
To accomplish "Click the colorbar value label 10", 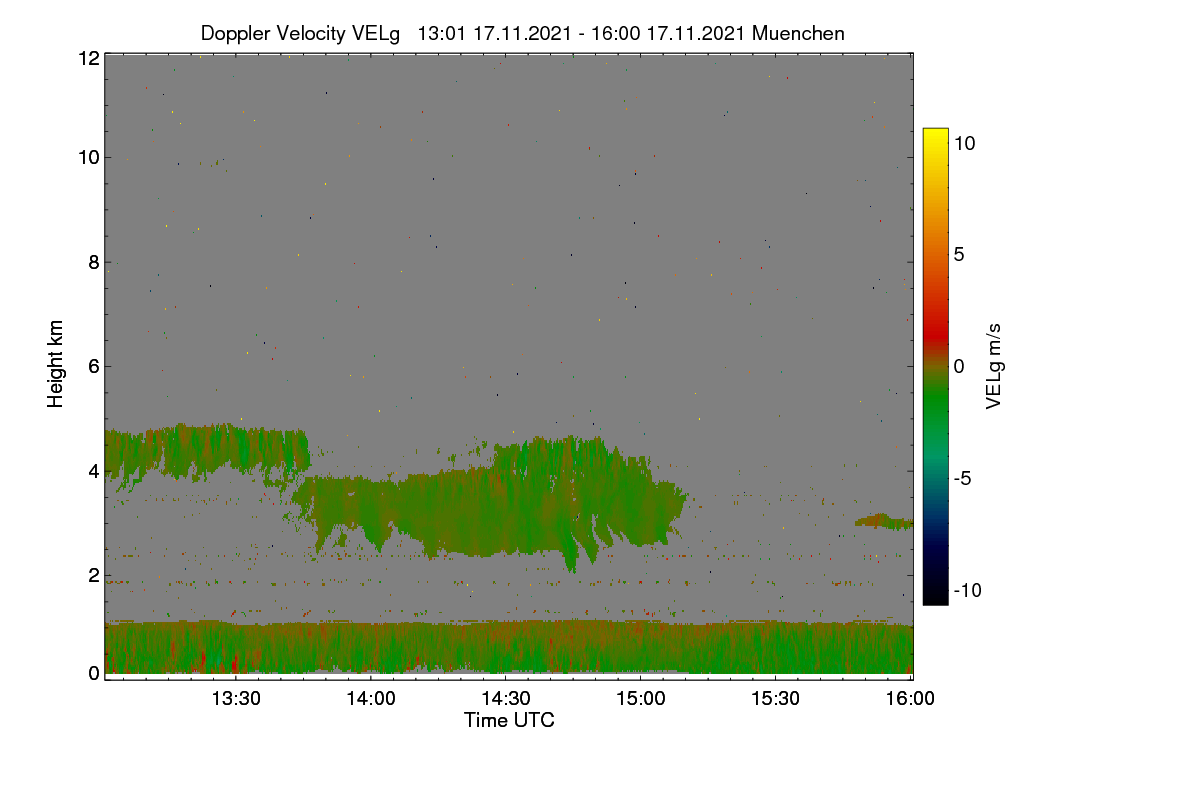I will coord(964,143).
